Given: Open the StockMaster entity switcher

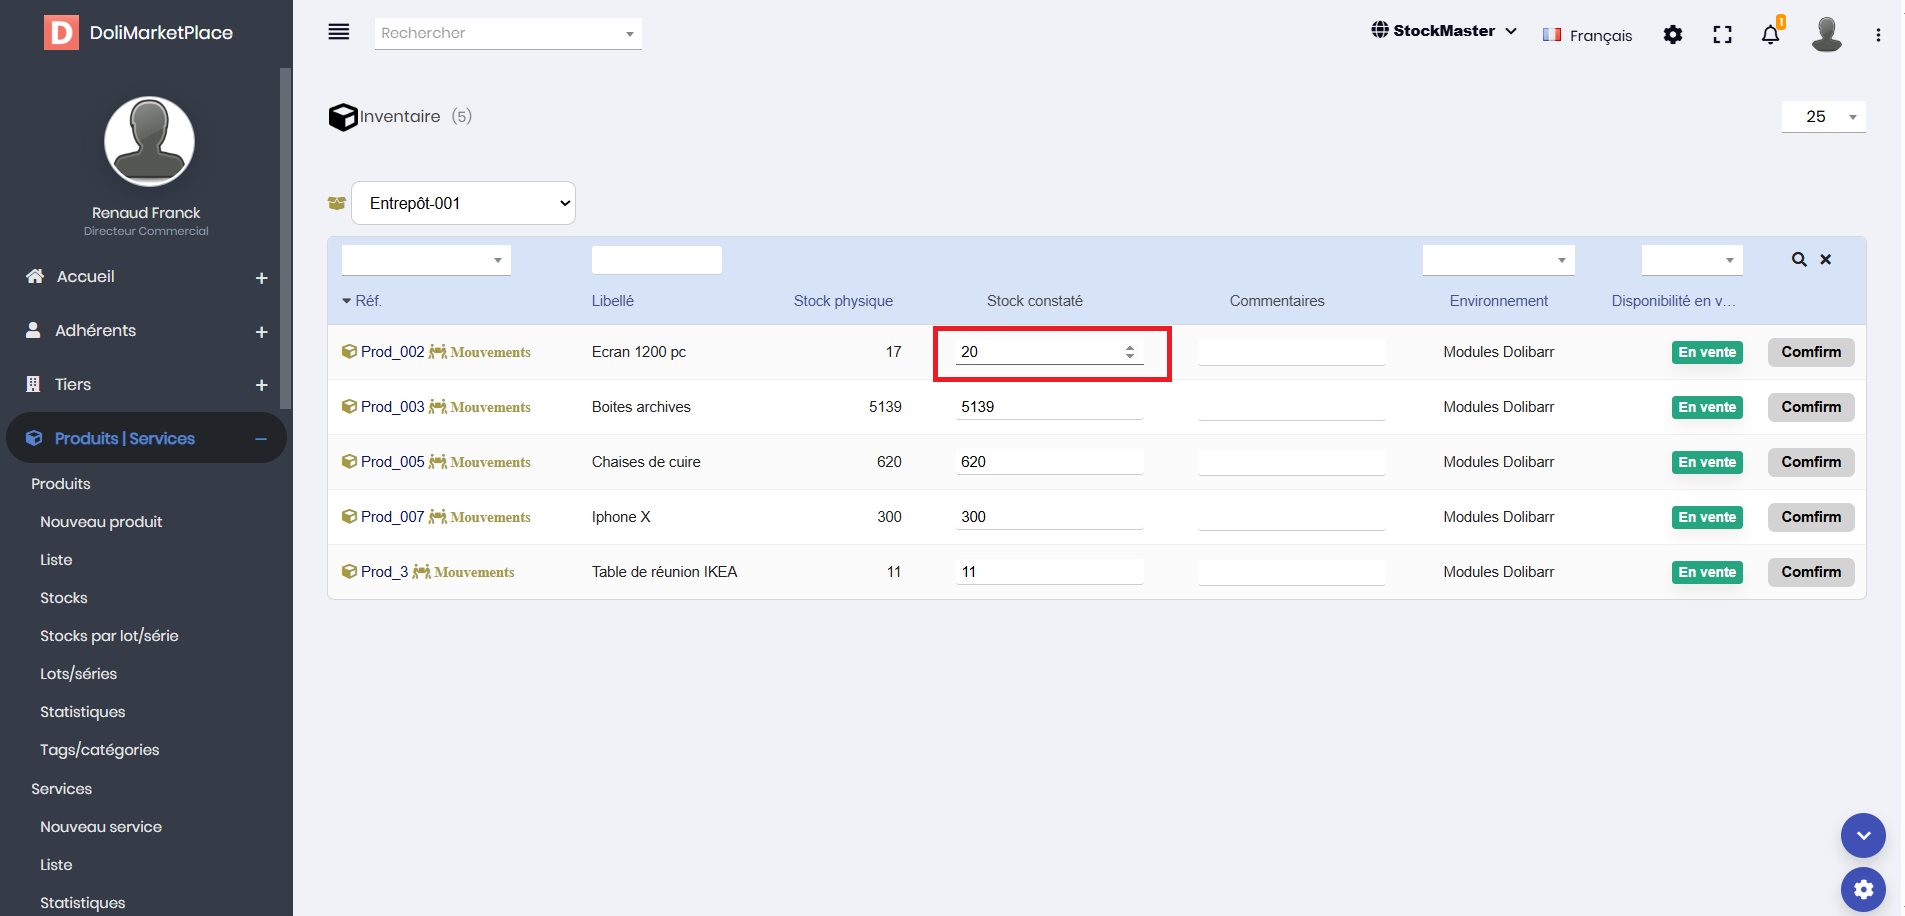Looking at the screenshot, I should pos(1443,31).
